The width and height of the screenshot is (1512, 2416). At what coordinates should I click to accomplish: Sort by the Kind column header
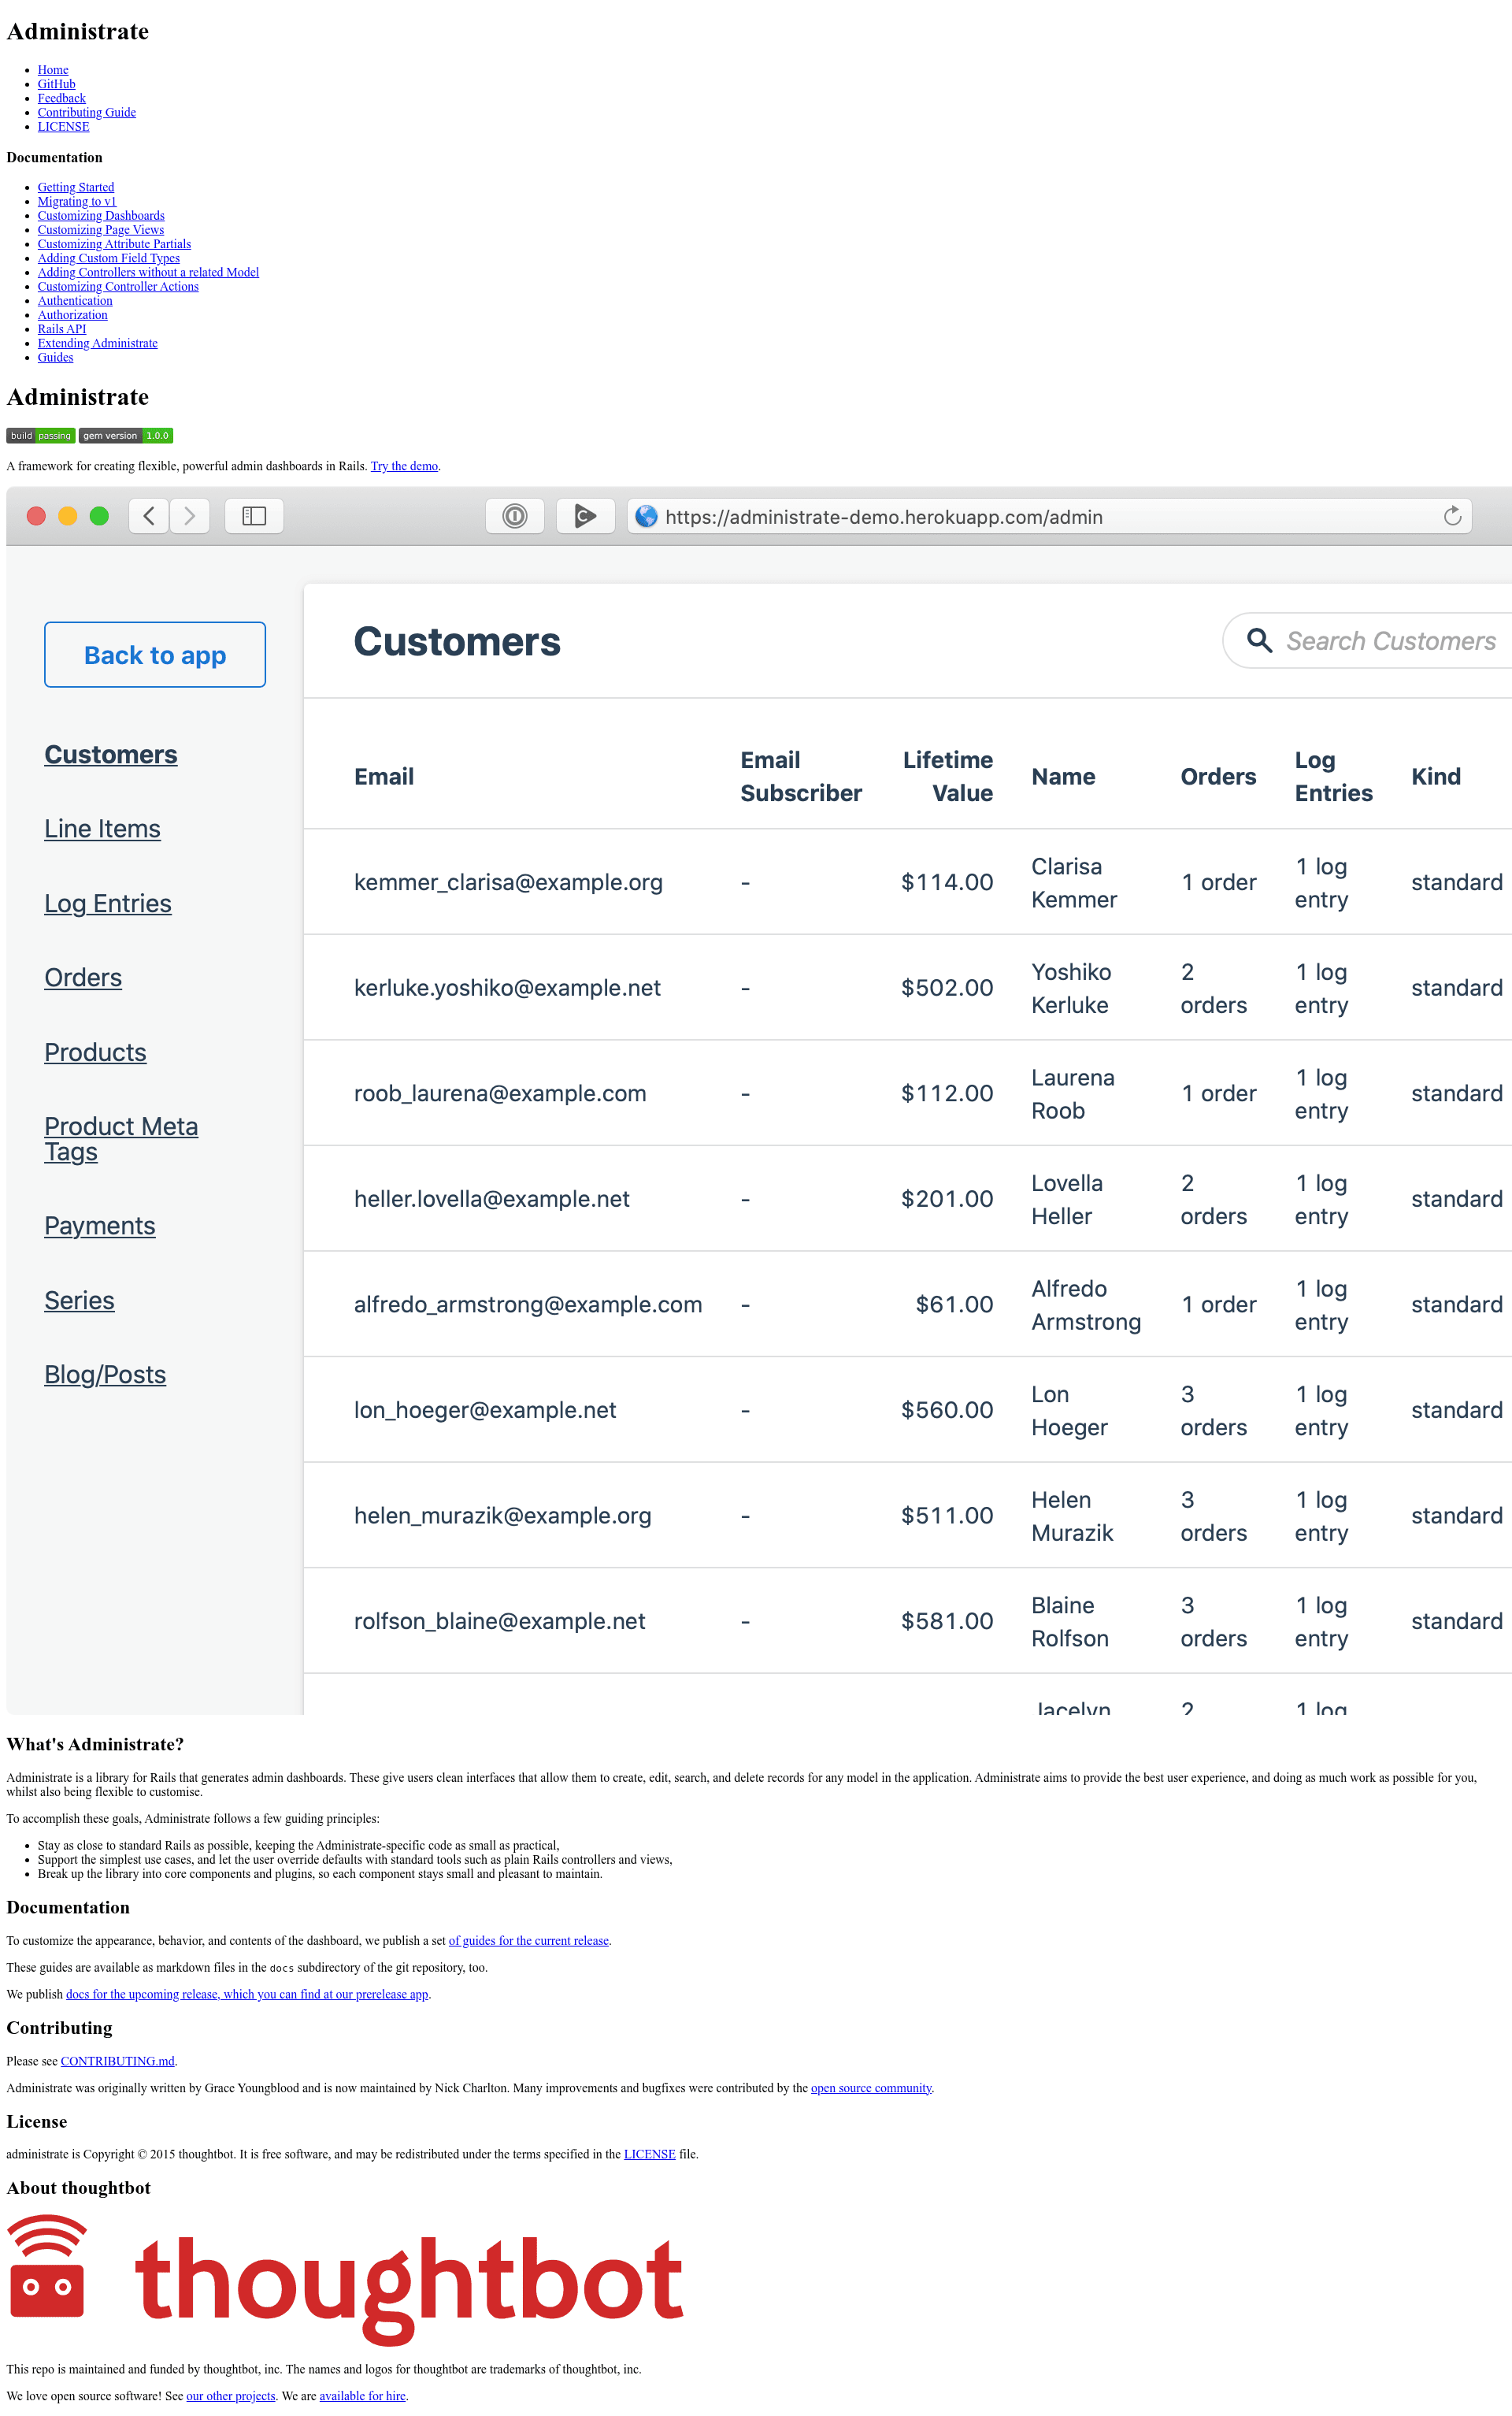click(x=1436, y=777)
